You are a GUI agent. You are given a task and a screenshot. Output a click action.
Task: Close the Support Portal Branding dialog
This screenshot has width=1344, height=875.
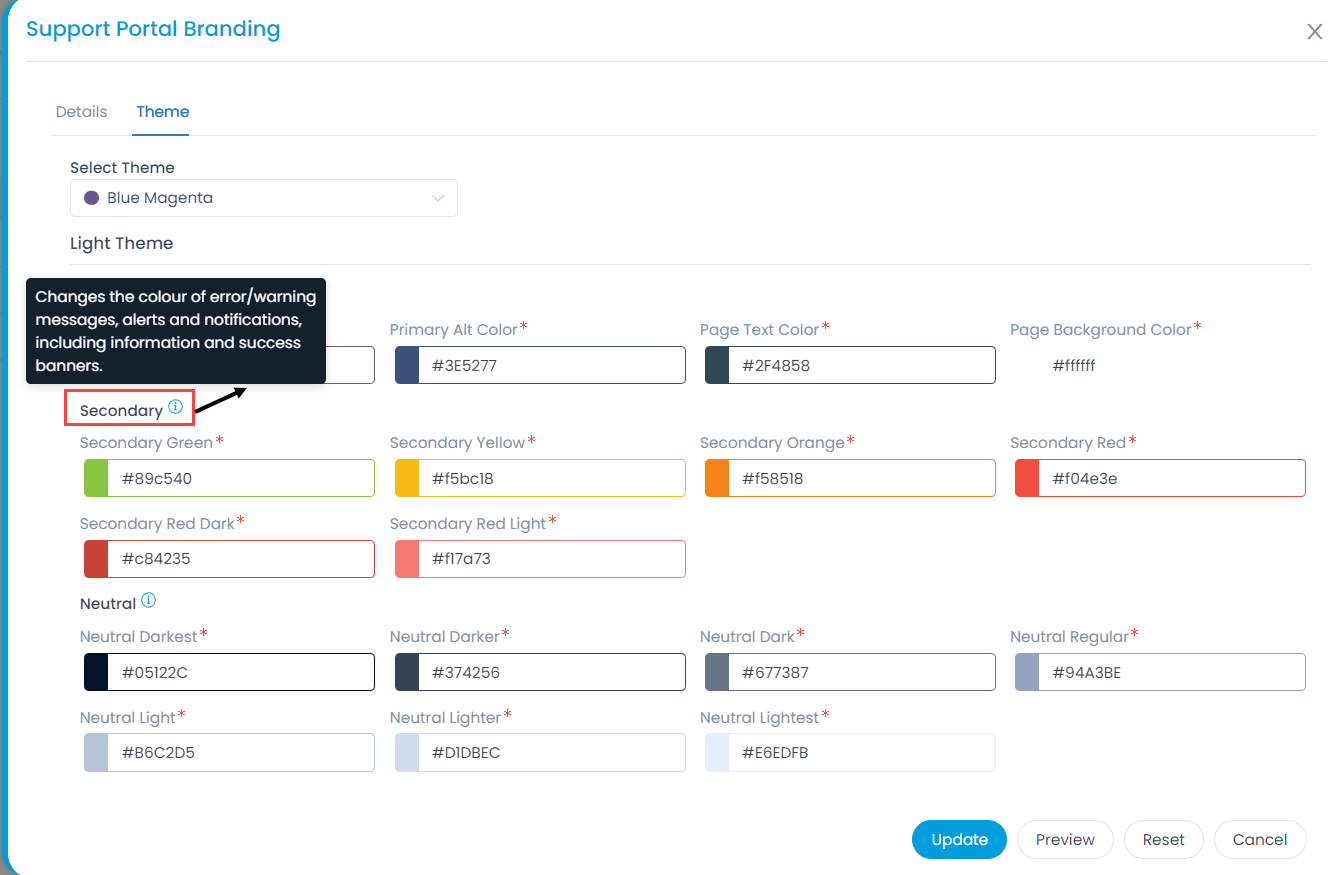click(x=1314, y=32)
